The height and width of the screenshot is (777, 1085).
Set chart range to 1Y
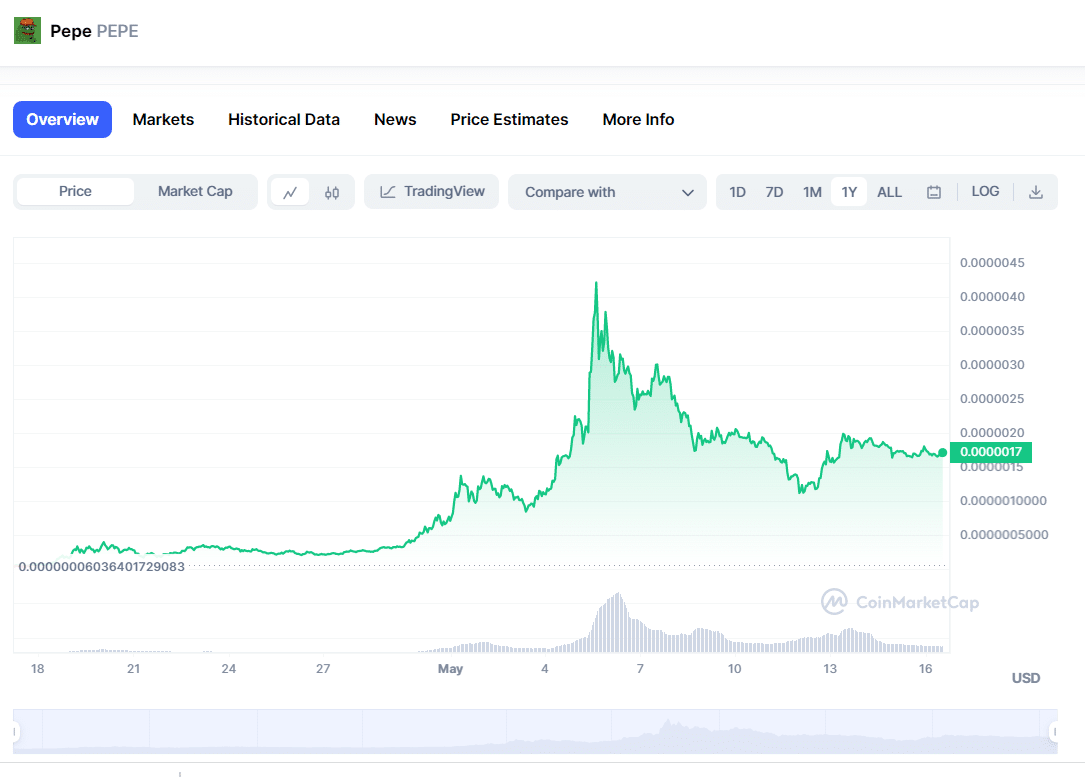[x=849, y=192]
